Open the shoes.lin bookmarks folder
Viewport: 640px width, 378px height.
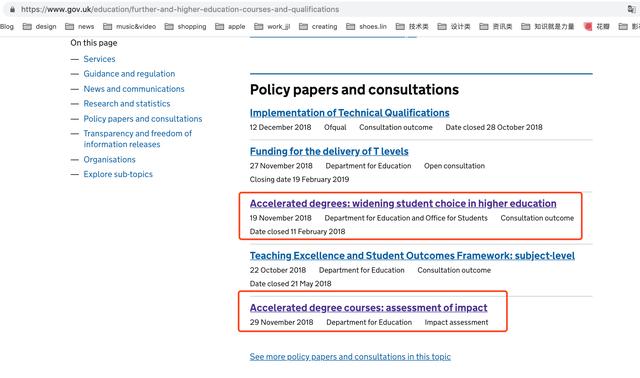click(367, 27)
